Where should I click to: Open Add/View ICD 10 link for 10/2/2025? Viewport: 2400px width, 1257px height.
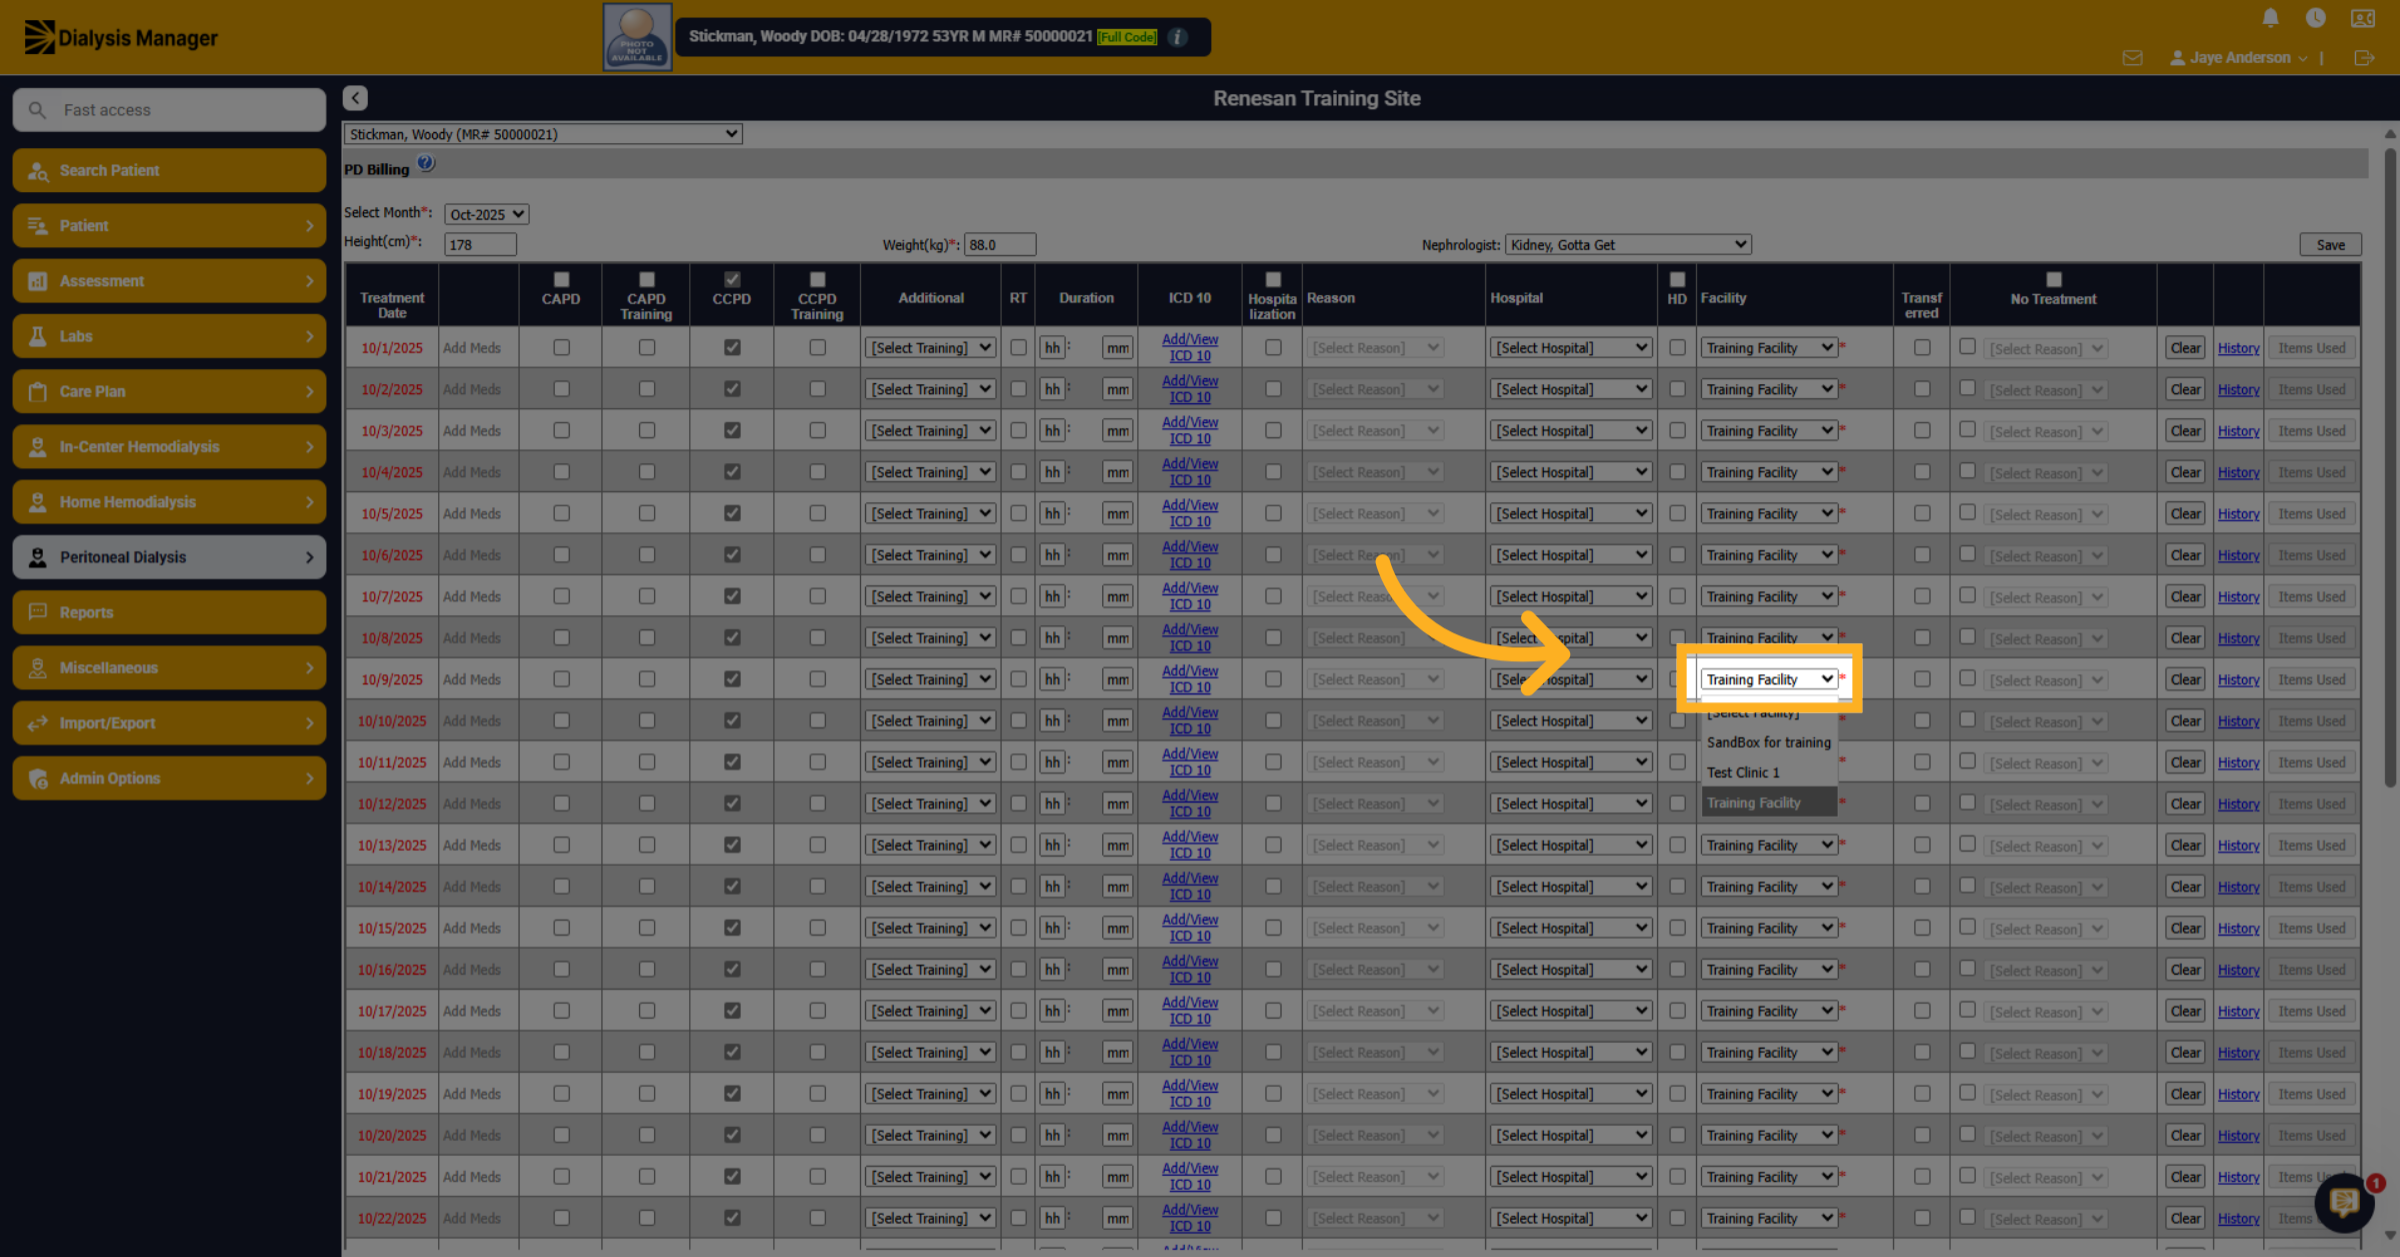1190,389
